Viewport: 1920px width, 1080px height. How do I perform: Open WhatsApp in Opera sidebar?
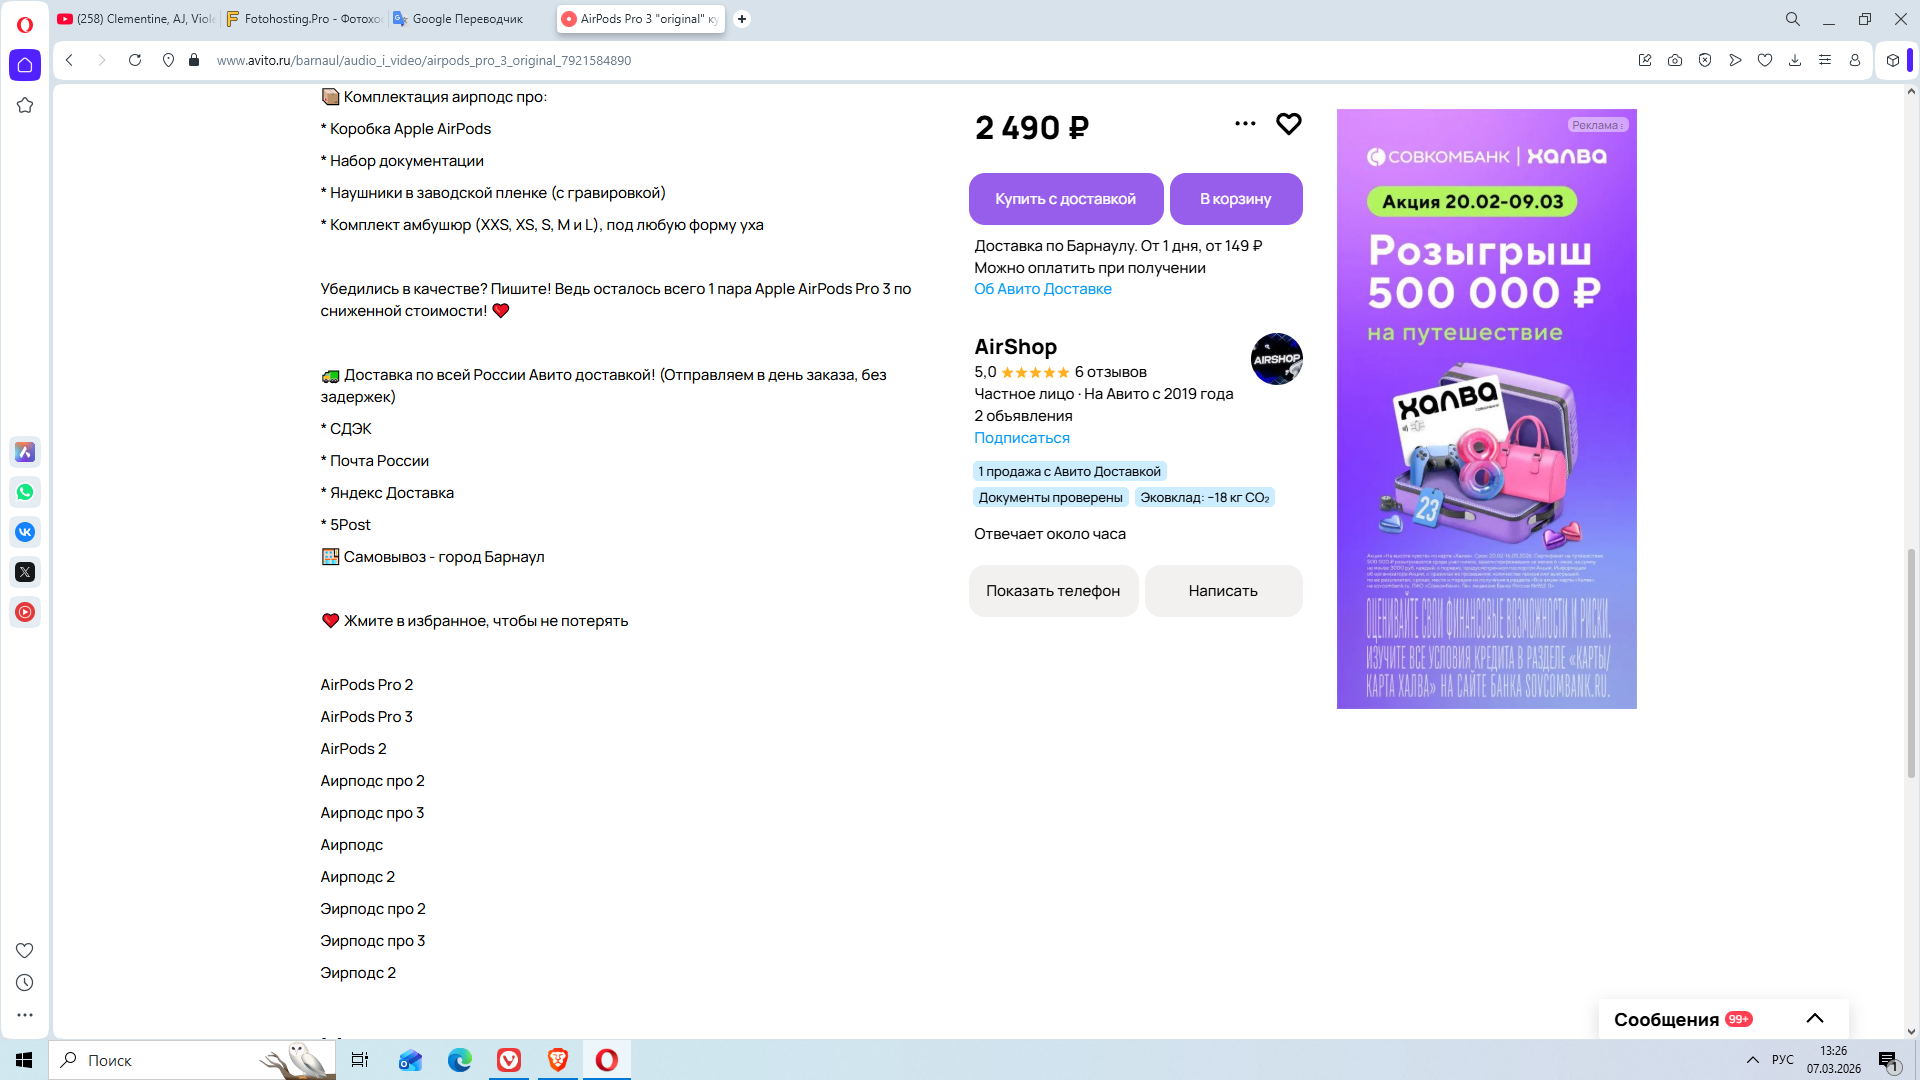tap(25, 492)
